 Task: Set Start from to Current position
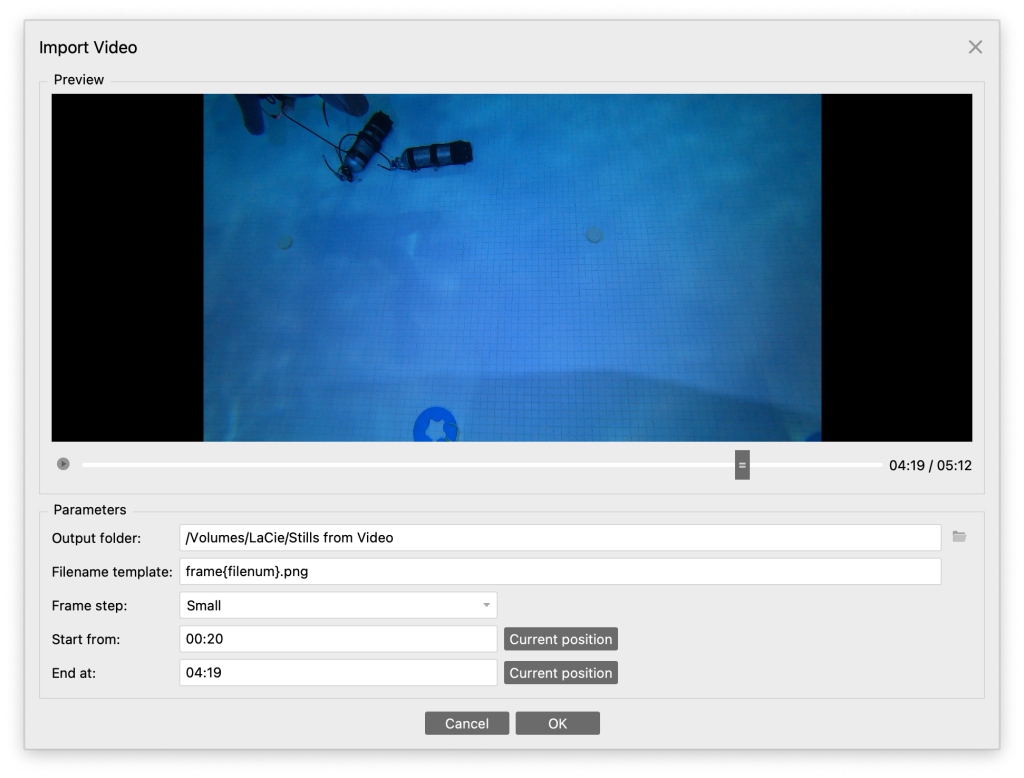click(x=560, y=639)
